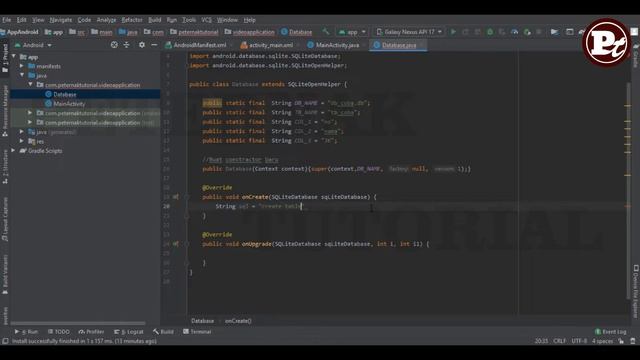This screenshot has width=640, height=360.
Task: Click the gray Stop icon in toolbar
Action: click(x=539, y=32)
